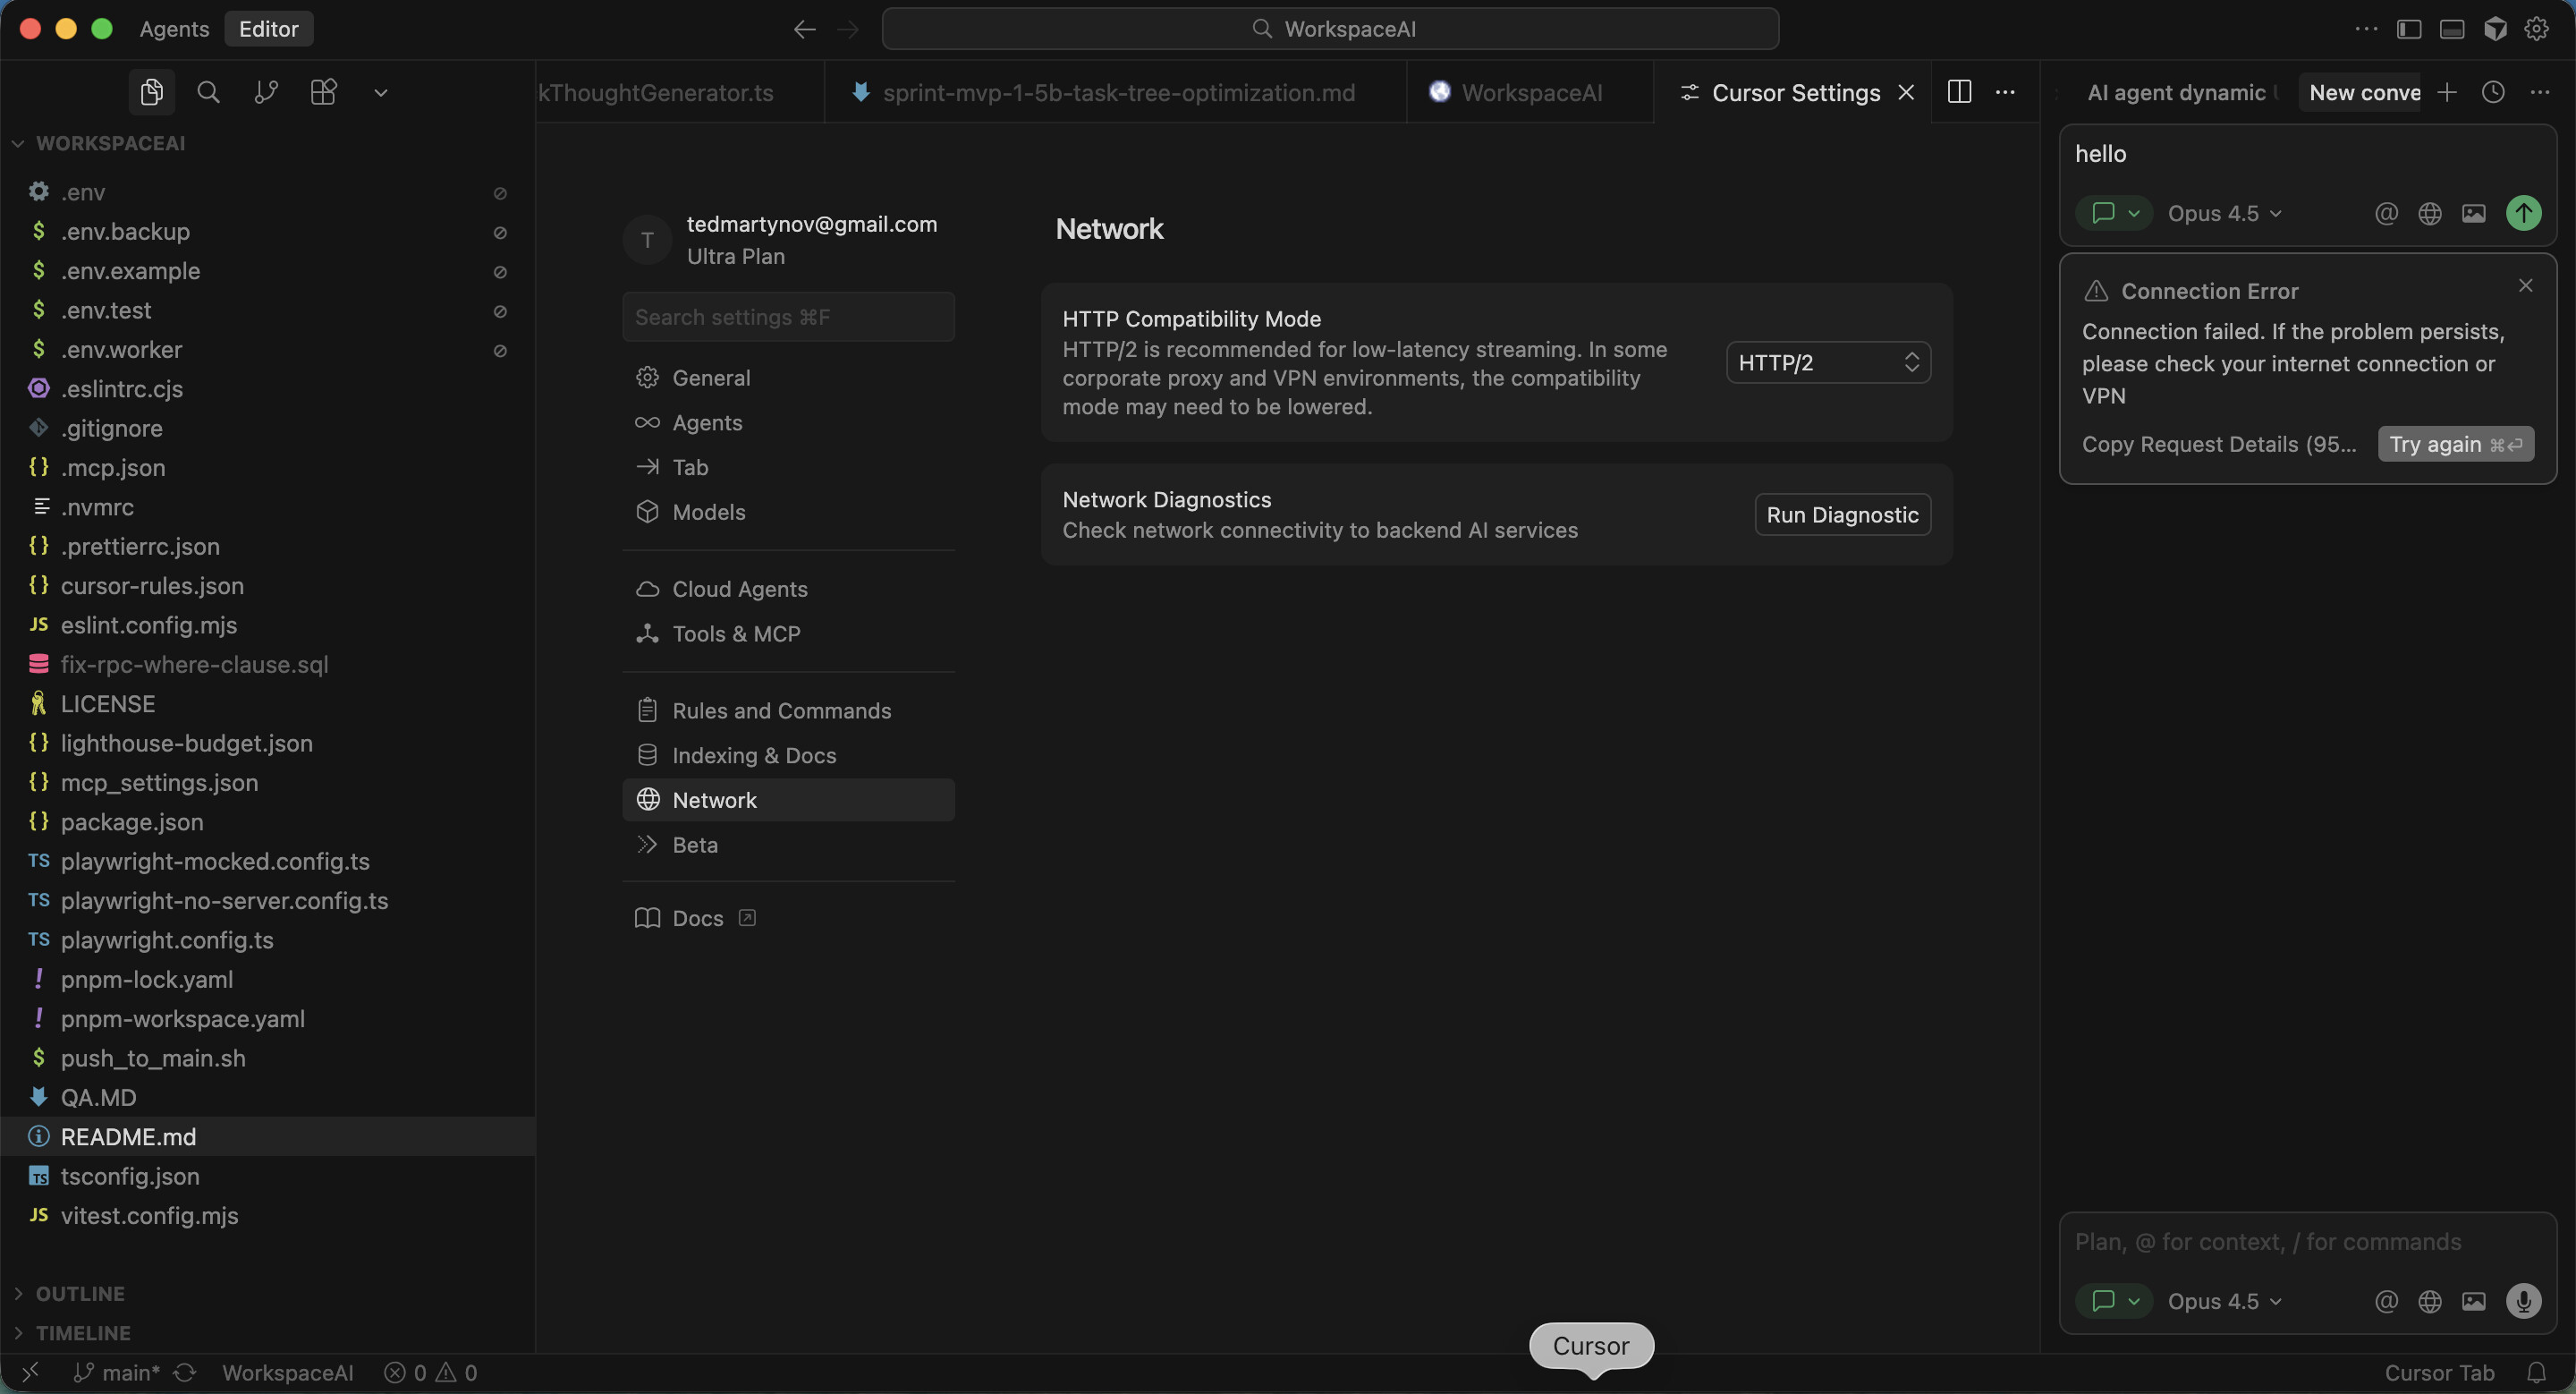Click the split editor layout icon
Viewport: 2576px width, 1394px height.
[x=1959, y=92]
